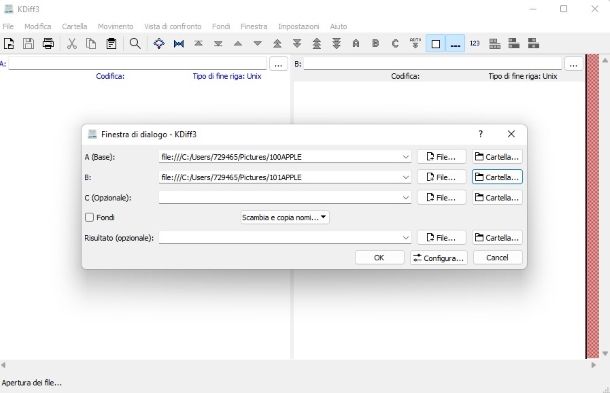
Task: Click the Save floppy disk toolbar icon
Action: point(28,44)
